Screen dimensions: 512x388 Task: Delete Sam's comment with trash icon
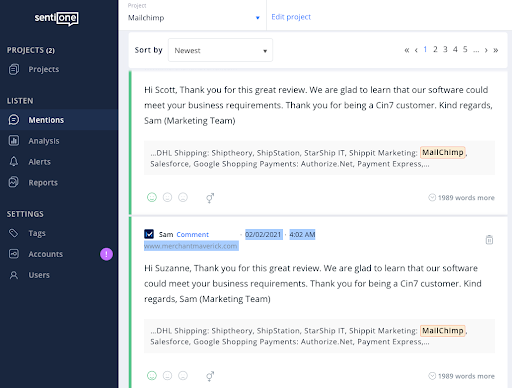pos(489,240)
